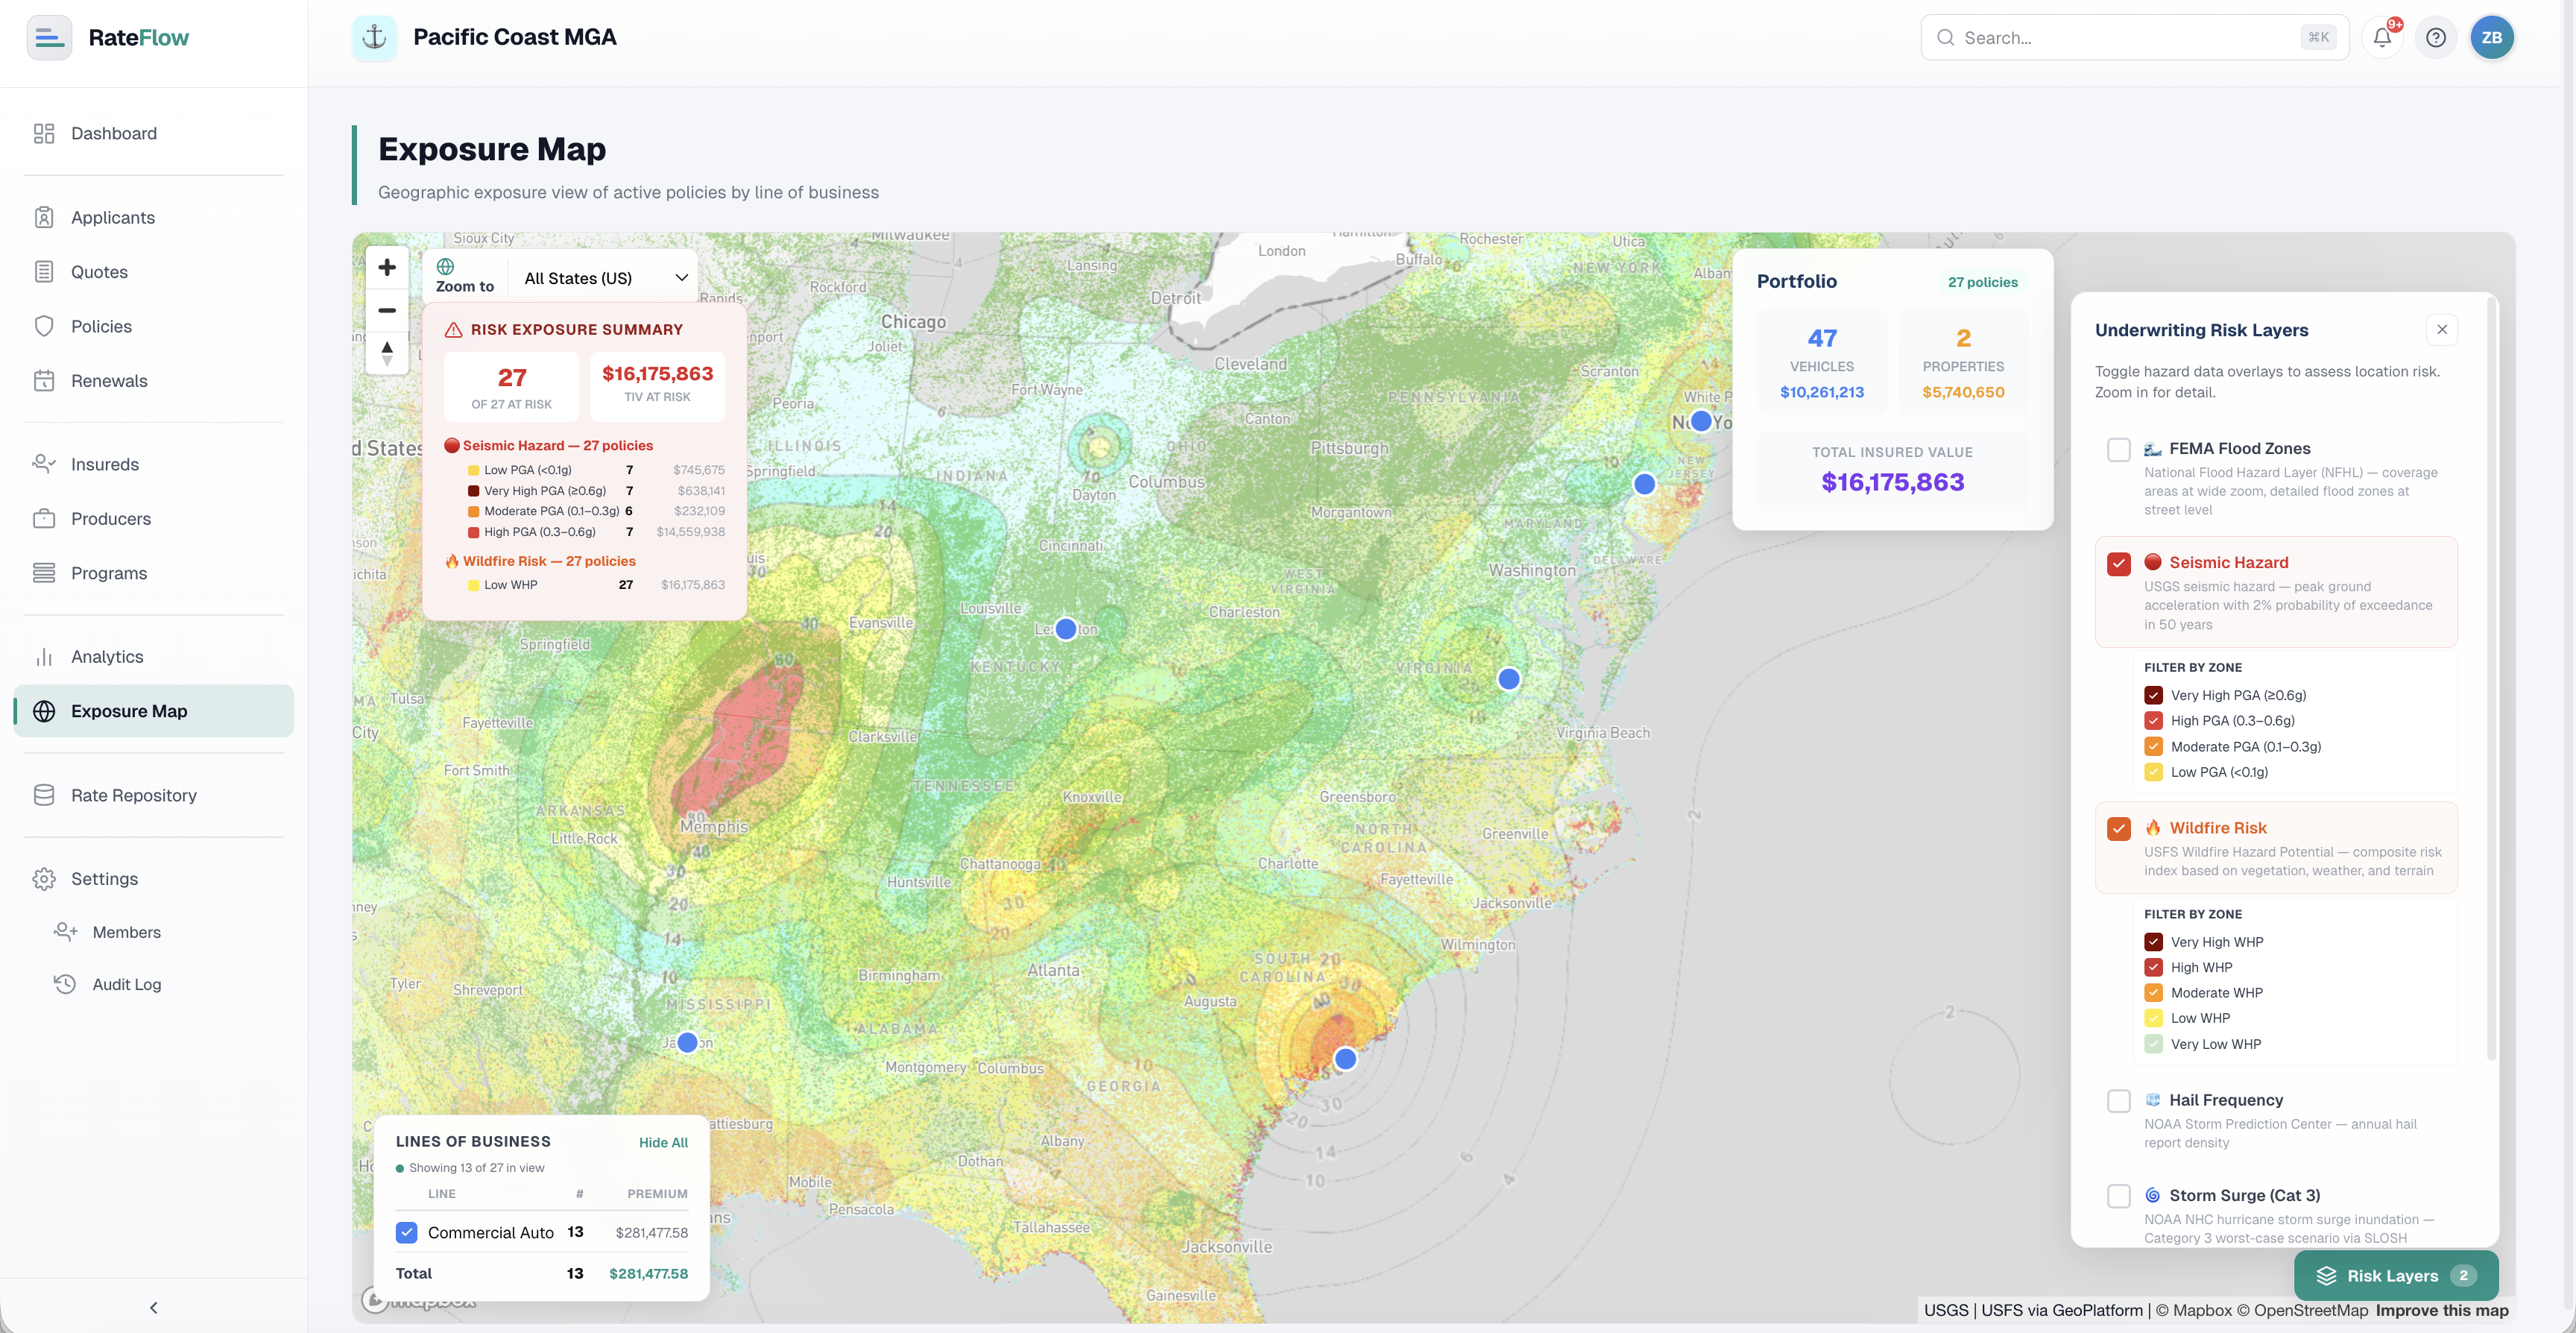
Task: Open the Quotes page
Action: pyautogui.click(x=154, y=272)
